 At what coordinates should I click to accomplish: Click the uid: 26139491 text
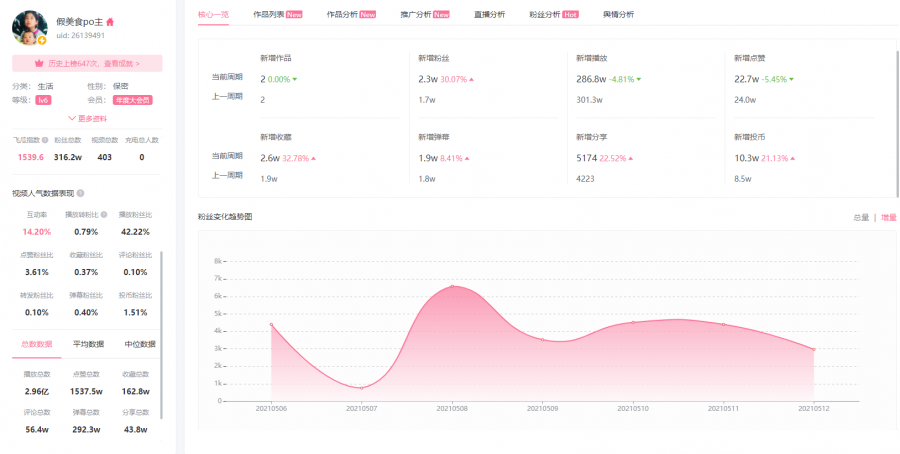[x=80, y=36]
